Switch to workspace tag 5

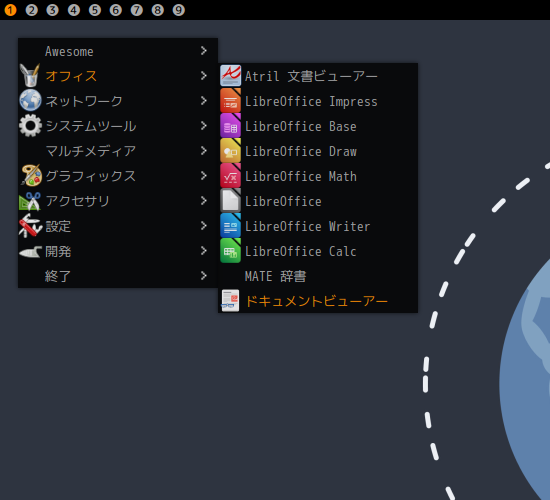pos(95,10)
